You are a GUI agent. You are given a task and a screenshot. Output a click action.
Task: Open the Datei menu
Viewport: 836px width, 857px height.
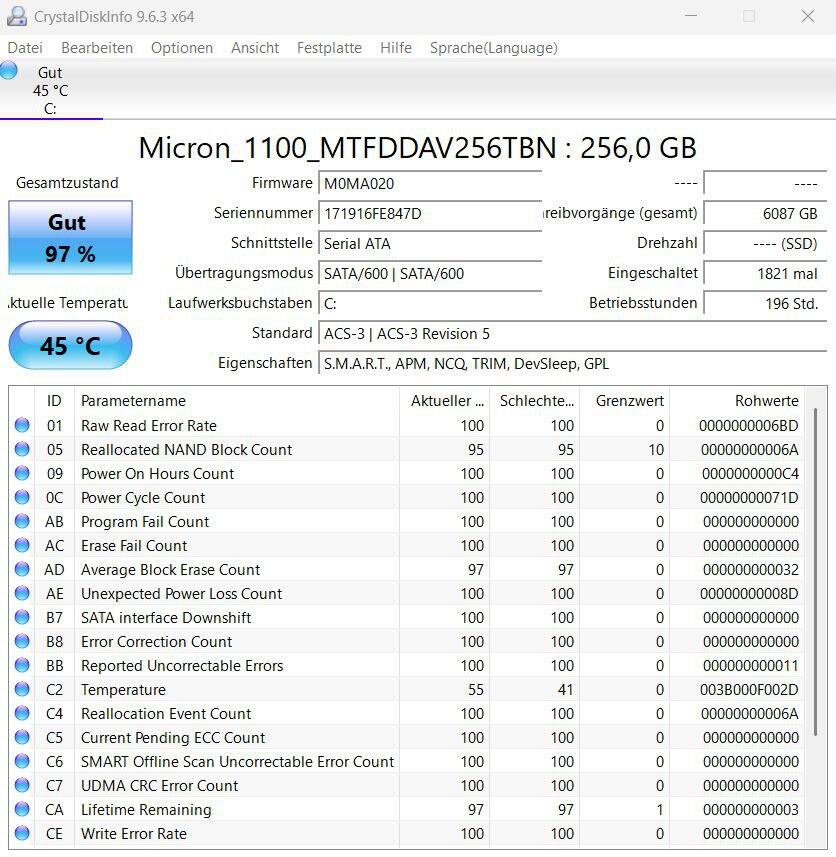tap(25, 48)
